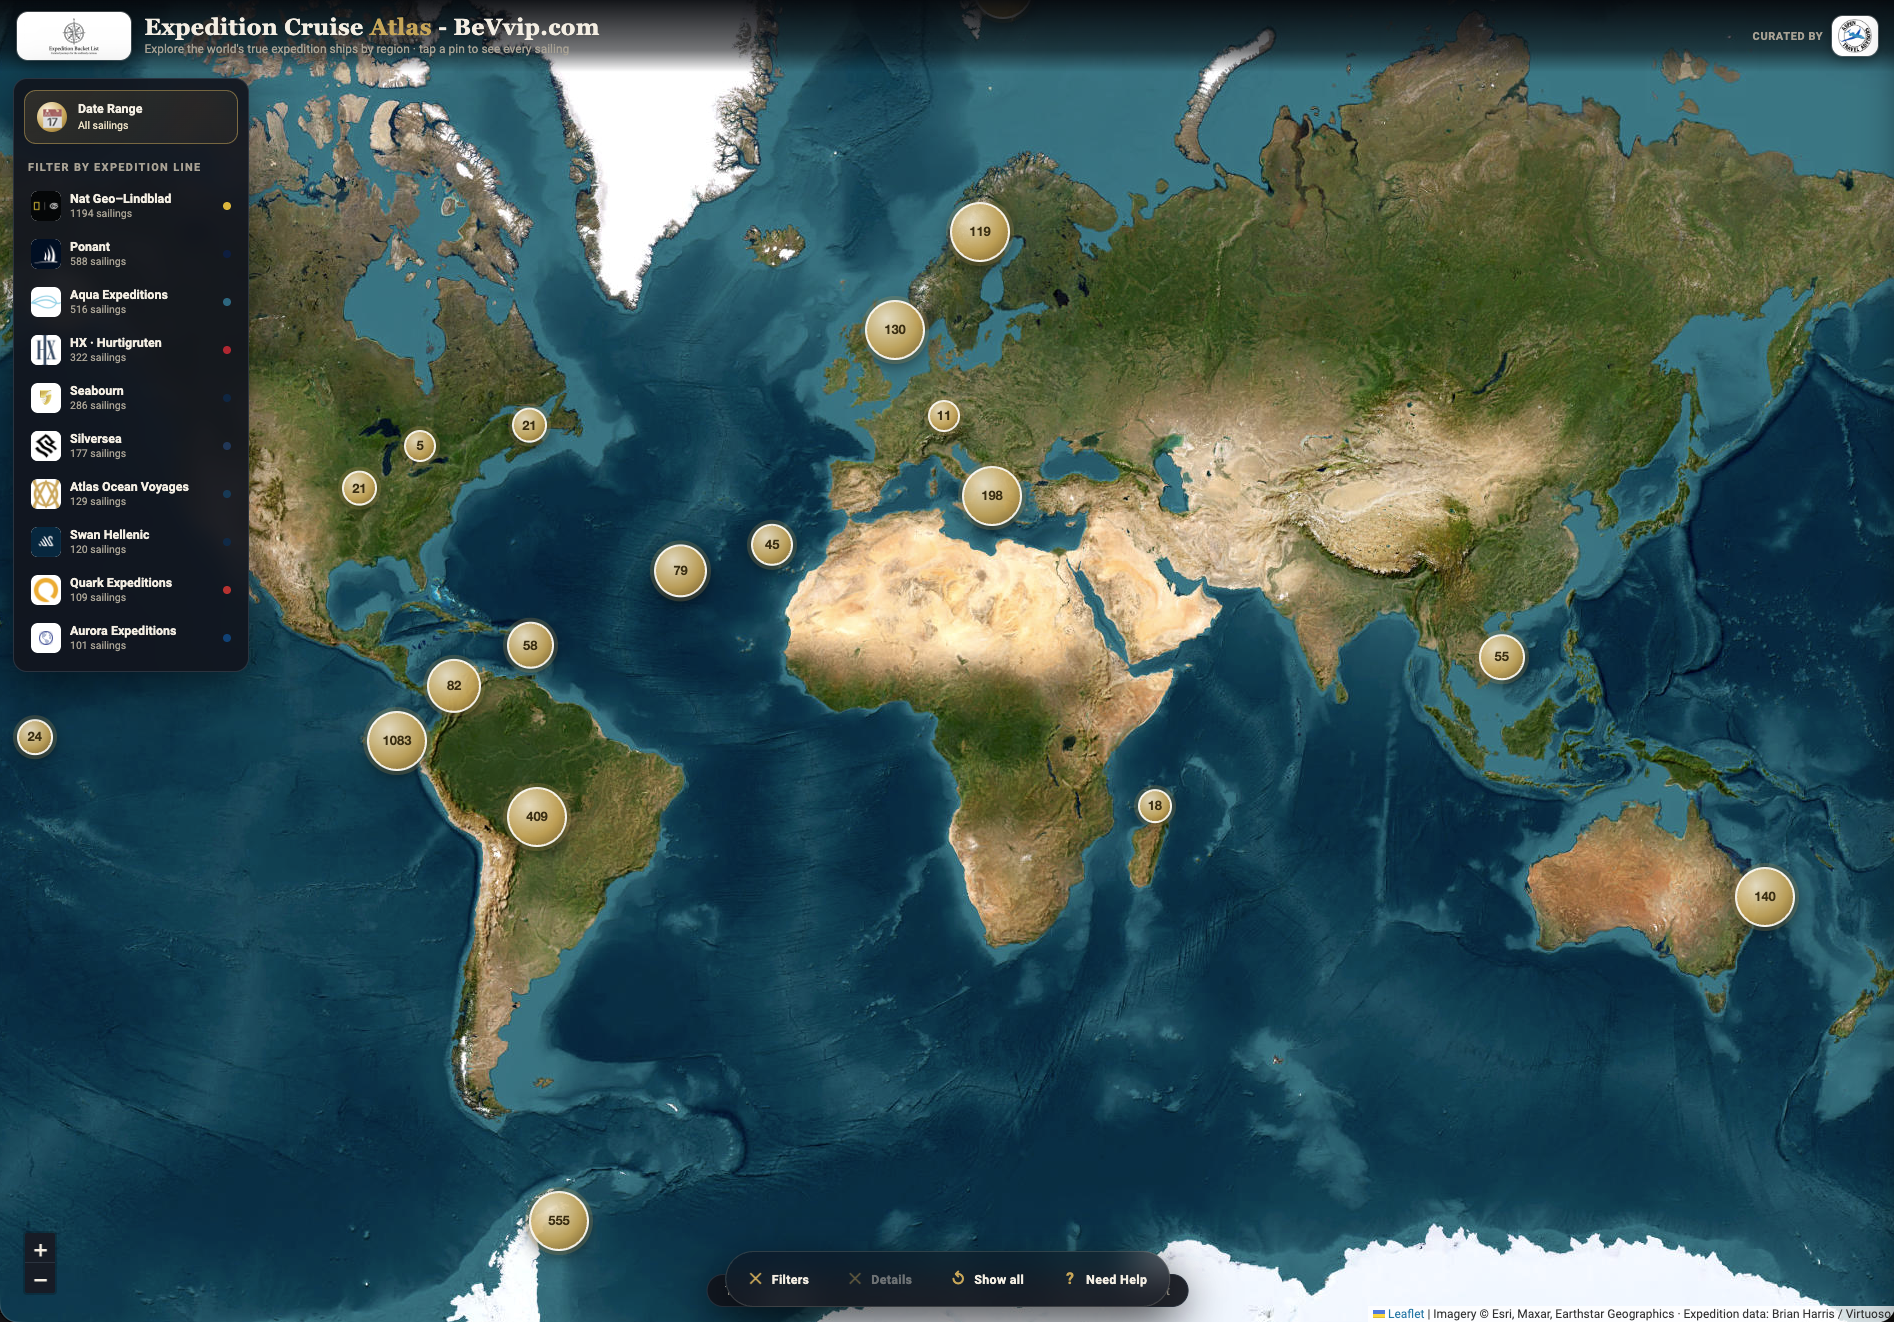Toggle the Swan Hellenic line filter
The image size is (1894, 1322).
[131, 542]
